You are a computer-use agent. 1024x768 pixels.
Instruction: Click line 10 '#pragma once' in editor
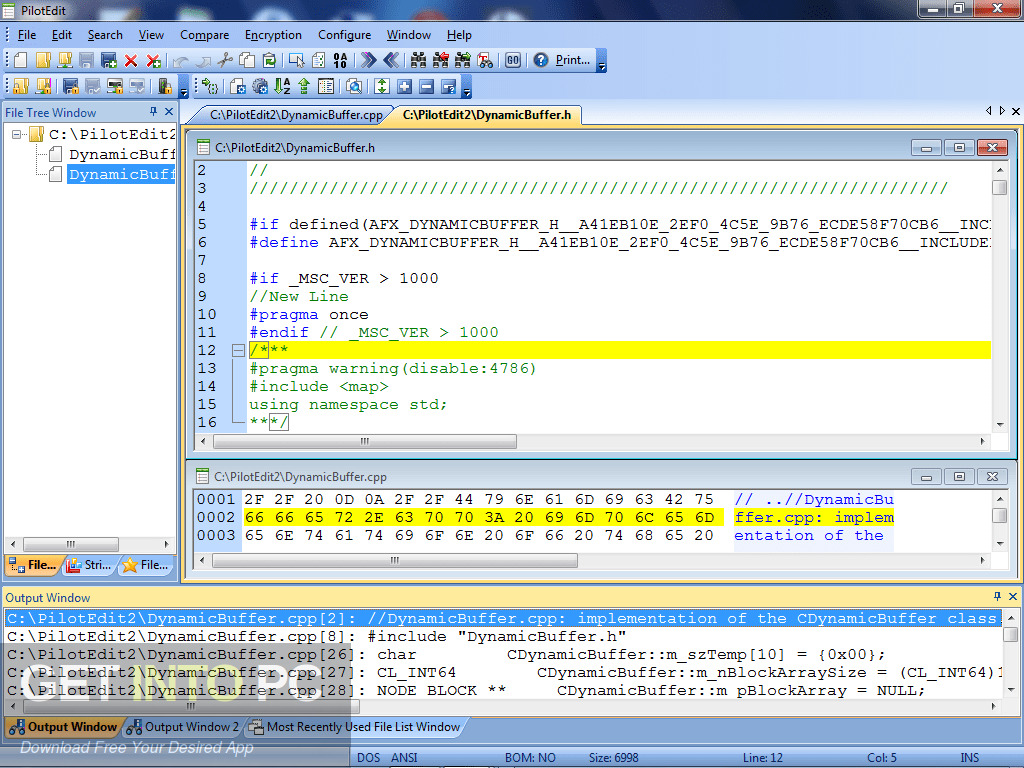(x=308, y=315)
